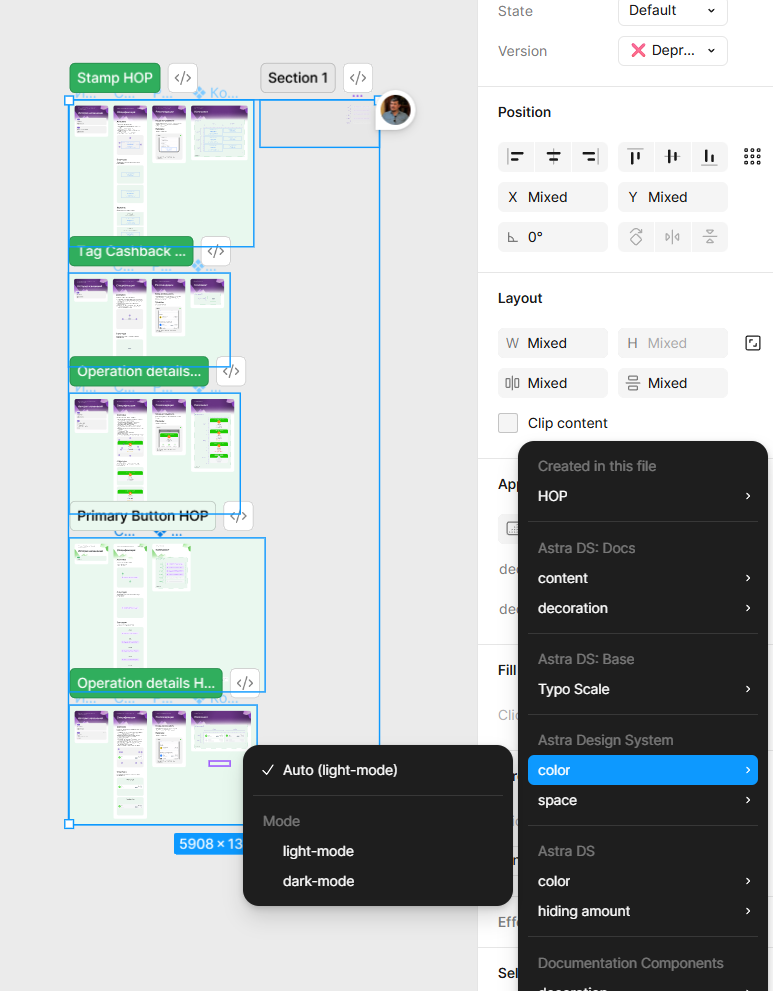Click the height H field
The width and height of the screenshot is (773, 991).
pos(673,343)
